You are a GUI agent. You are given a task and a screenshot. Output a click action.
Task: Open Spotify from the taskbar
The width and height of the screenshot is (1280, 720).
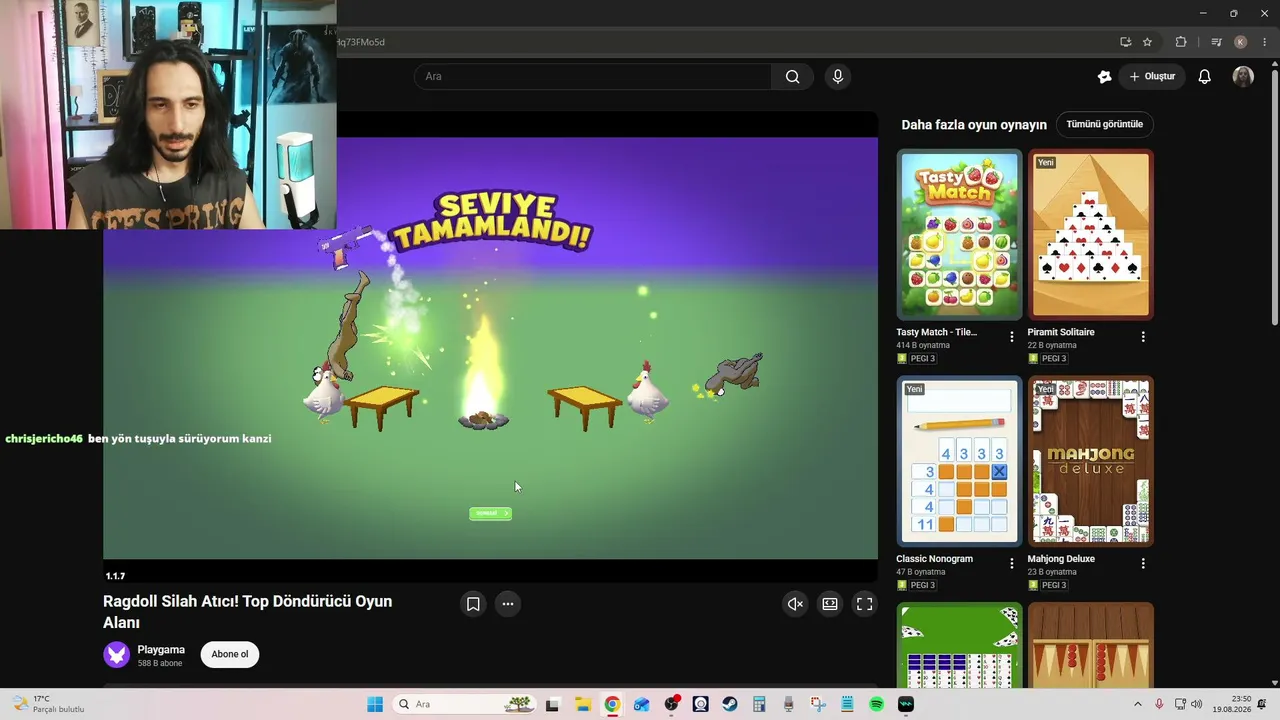[x=877, y=705]
